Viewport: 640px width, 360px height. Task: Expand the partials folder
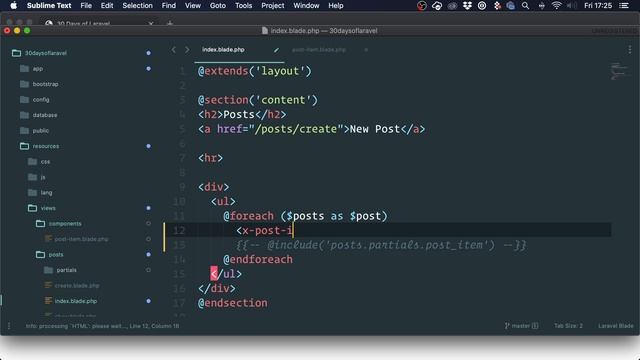(48, 270)
